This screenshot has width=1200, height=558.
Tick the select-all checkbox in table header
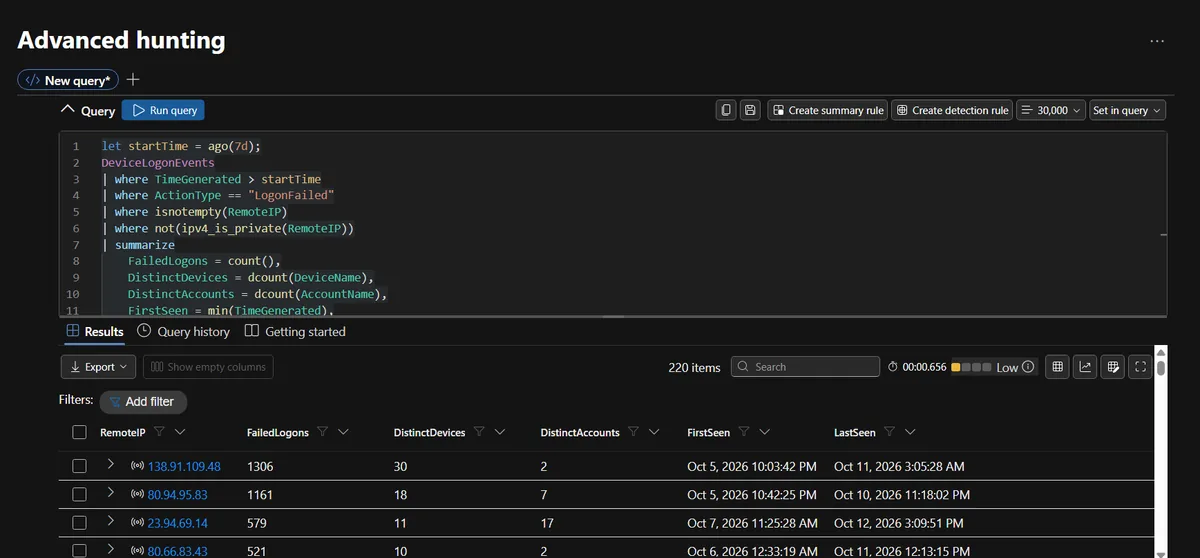click(80, 432)
